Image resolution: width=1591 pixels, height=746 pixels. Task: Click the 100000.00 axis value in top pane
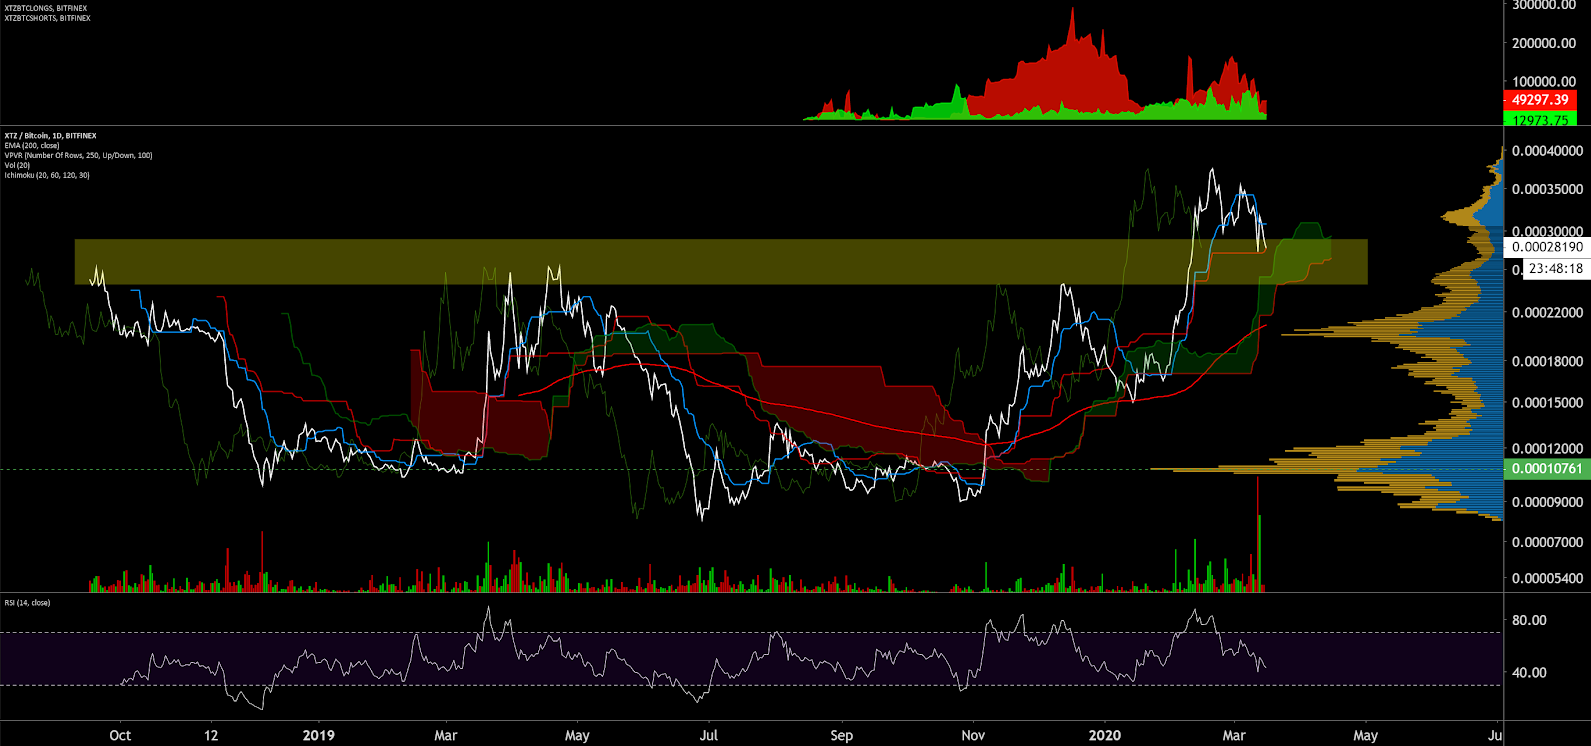click(1543, 82)
